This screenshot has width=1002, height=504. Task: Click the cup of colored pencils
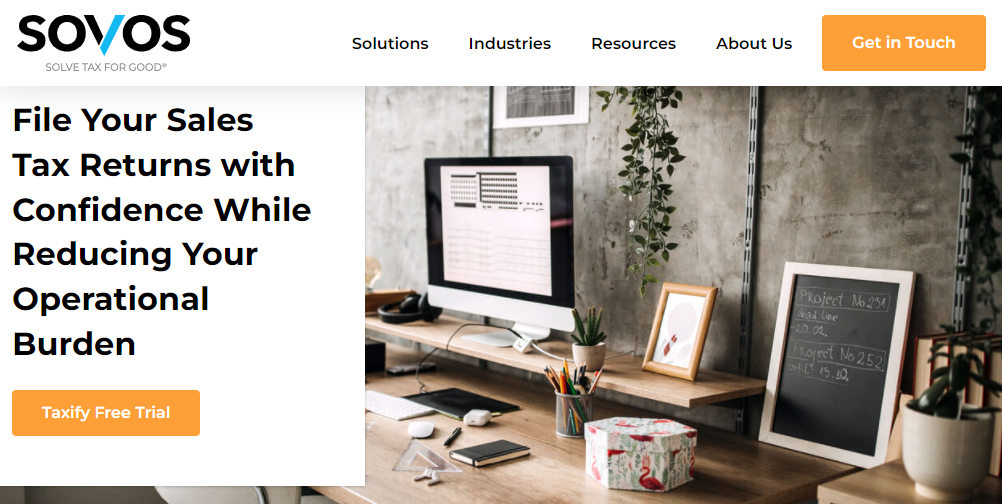[573, 401]
